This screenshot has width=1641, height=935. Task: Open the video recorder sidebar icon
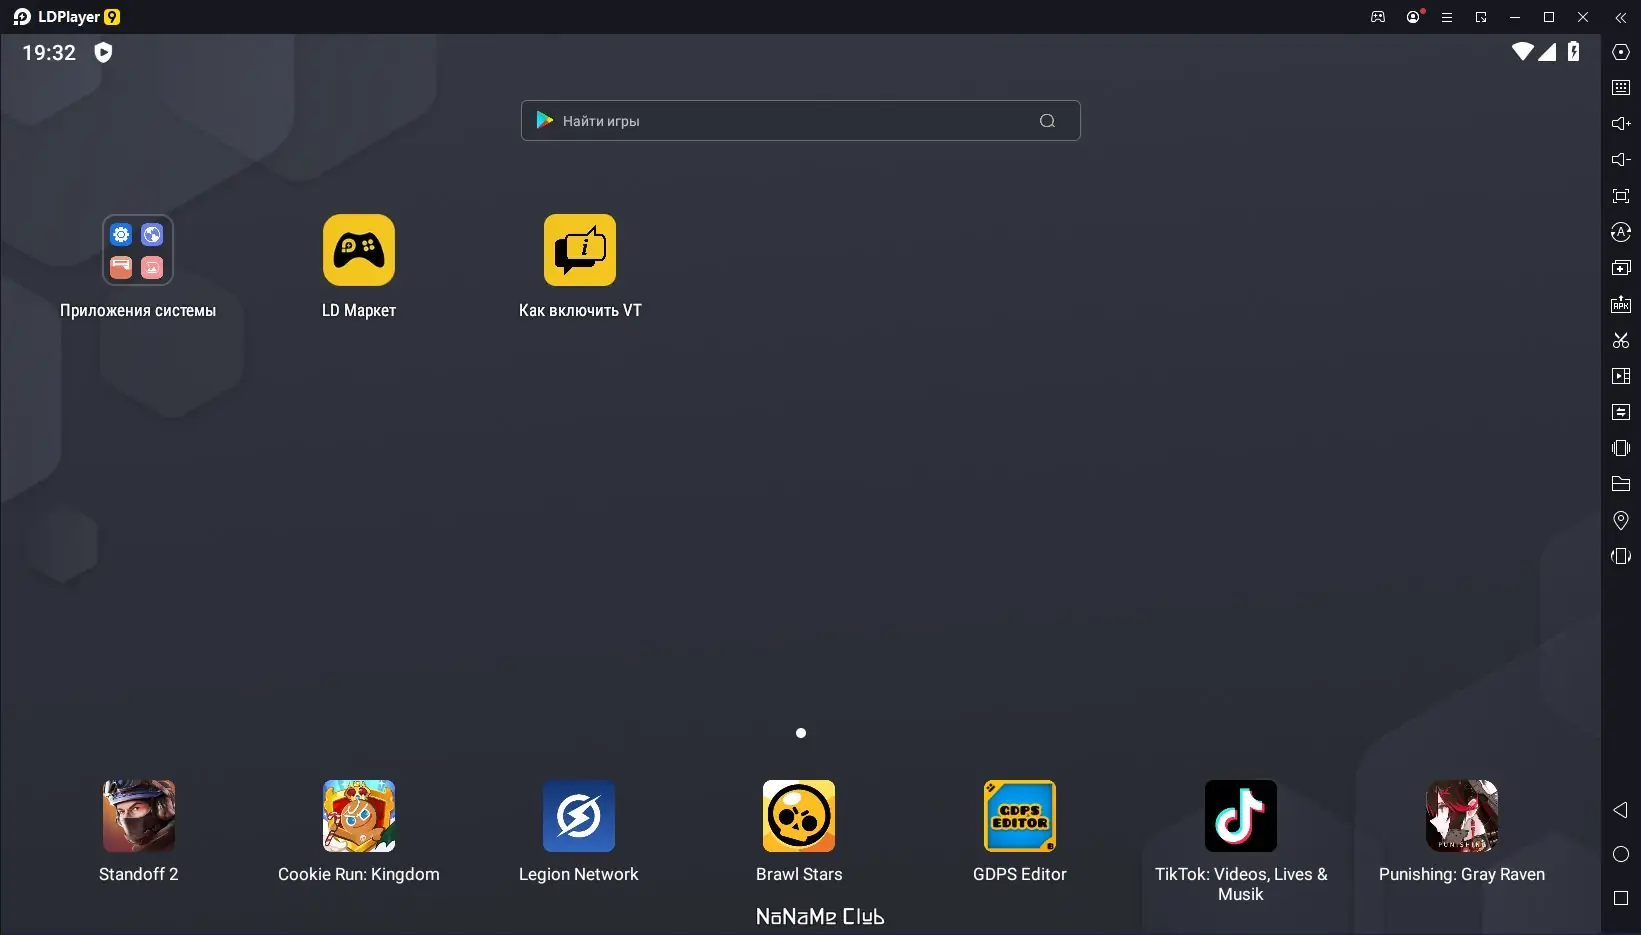(1621, 376)
